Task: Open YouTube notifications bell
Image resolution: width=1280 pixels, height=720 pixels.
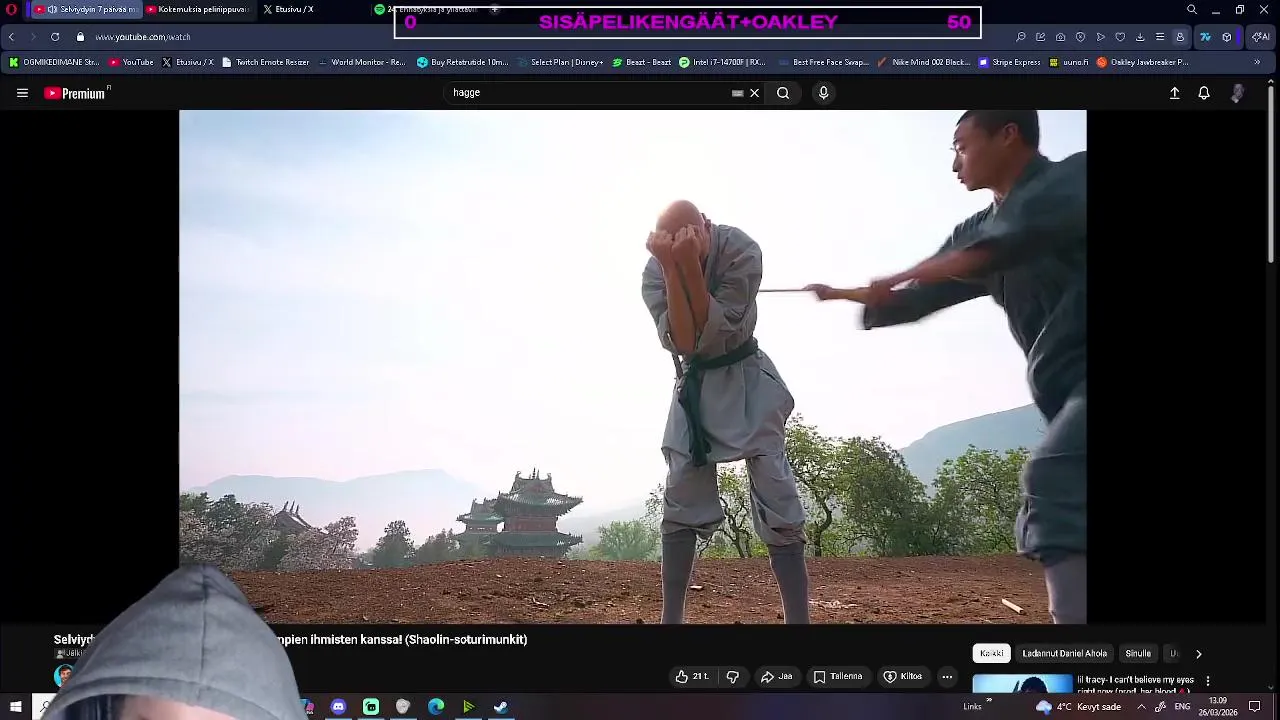Action: pos(1204,93)
